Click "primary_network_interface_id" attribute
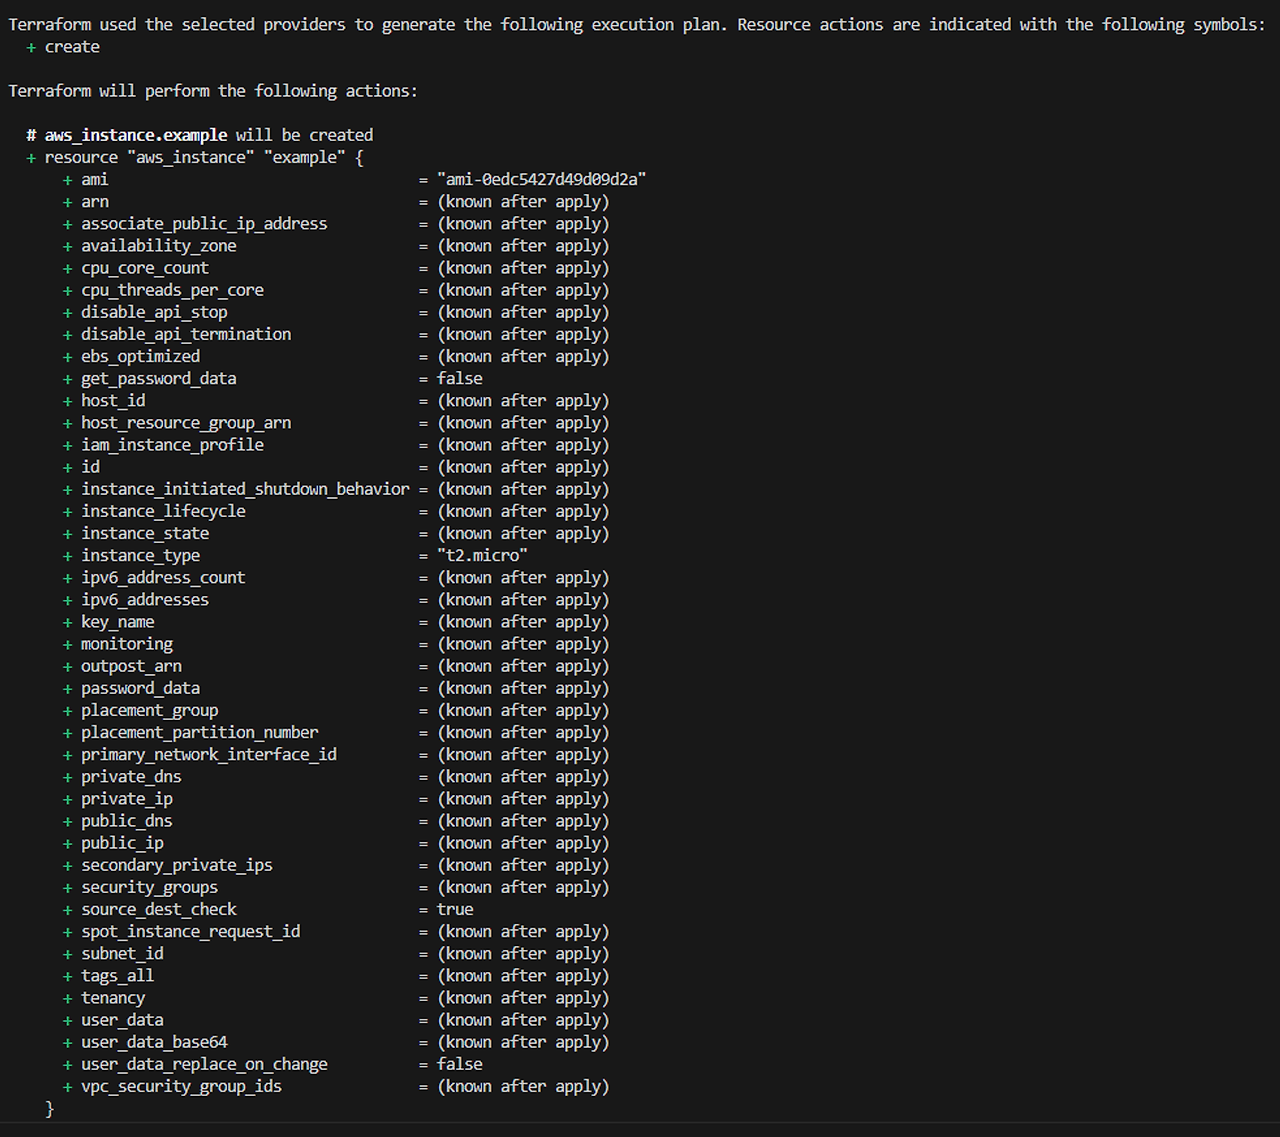The image size is (1280, 1137). (x=209, y=754)
